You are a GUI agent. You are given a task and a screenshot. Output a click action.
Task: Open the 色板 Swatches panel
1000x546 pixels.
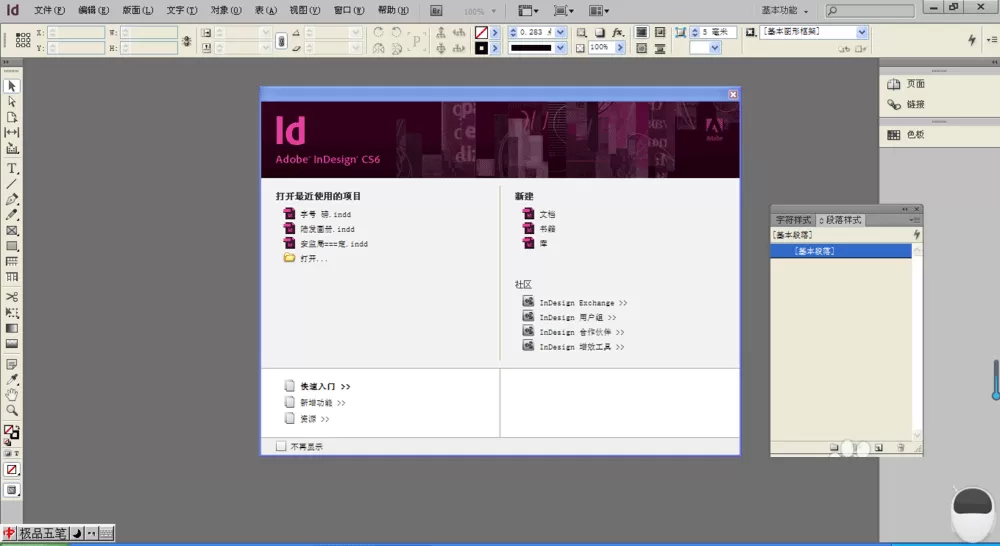(x=906, y=135)
